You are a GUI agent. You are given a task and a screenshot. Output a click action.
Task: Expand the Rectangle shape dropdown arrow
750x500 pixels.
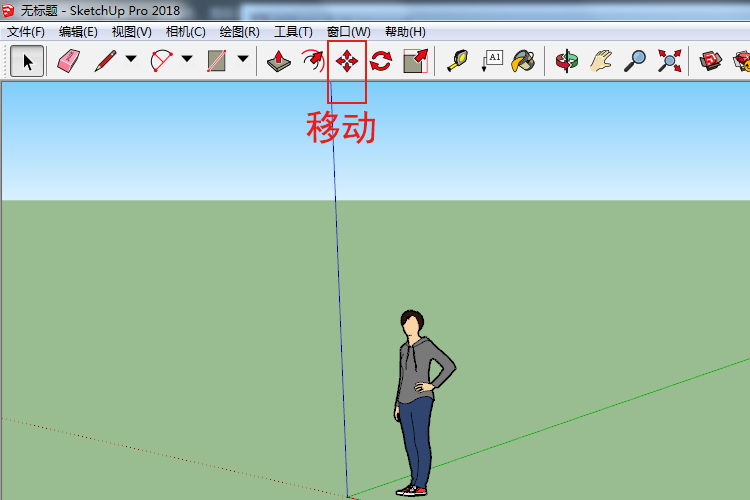pos(243,61)
